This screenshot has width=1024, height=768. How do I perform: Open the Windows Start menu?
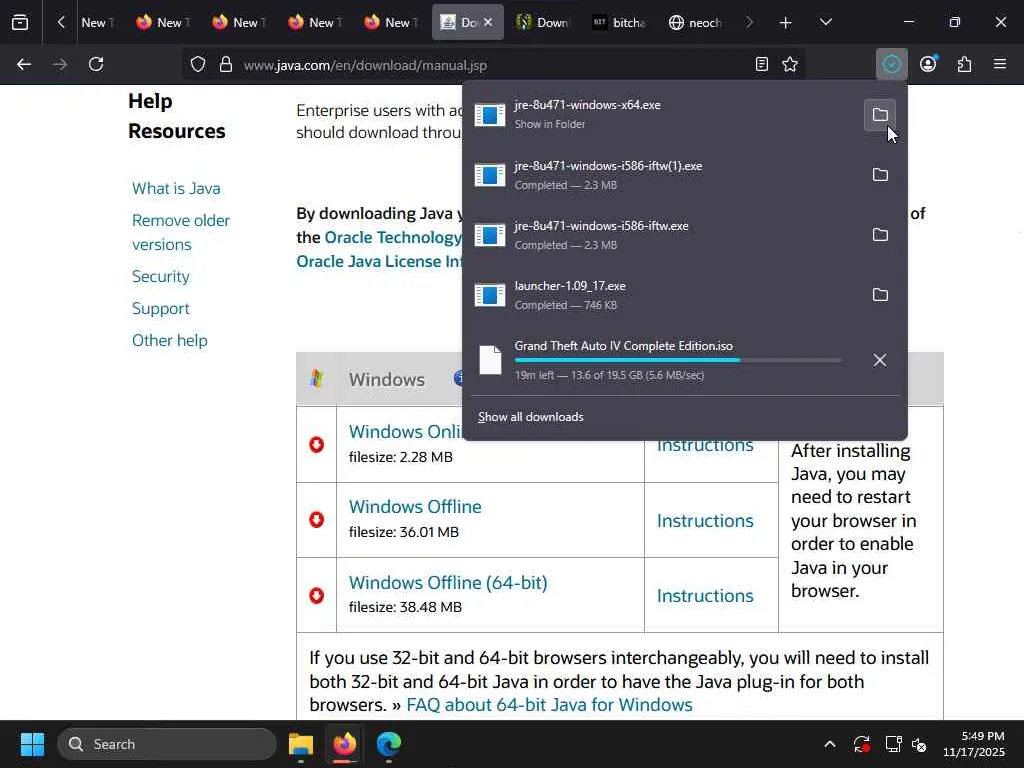coord(32,744)
